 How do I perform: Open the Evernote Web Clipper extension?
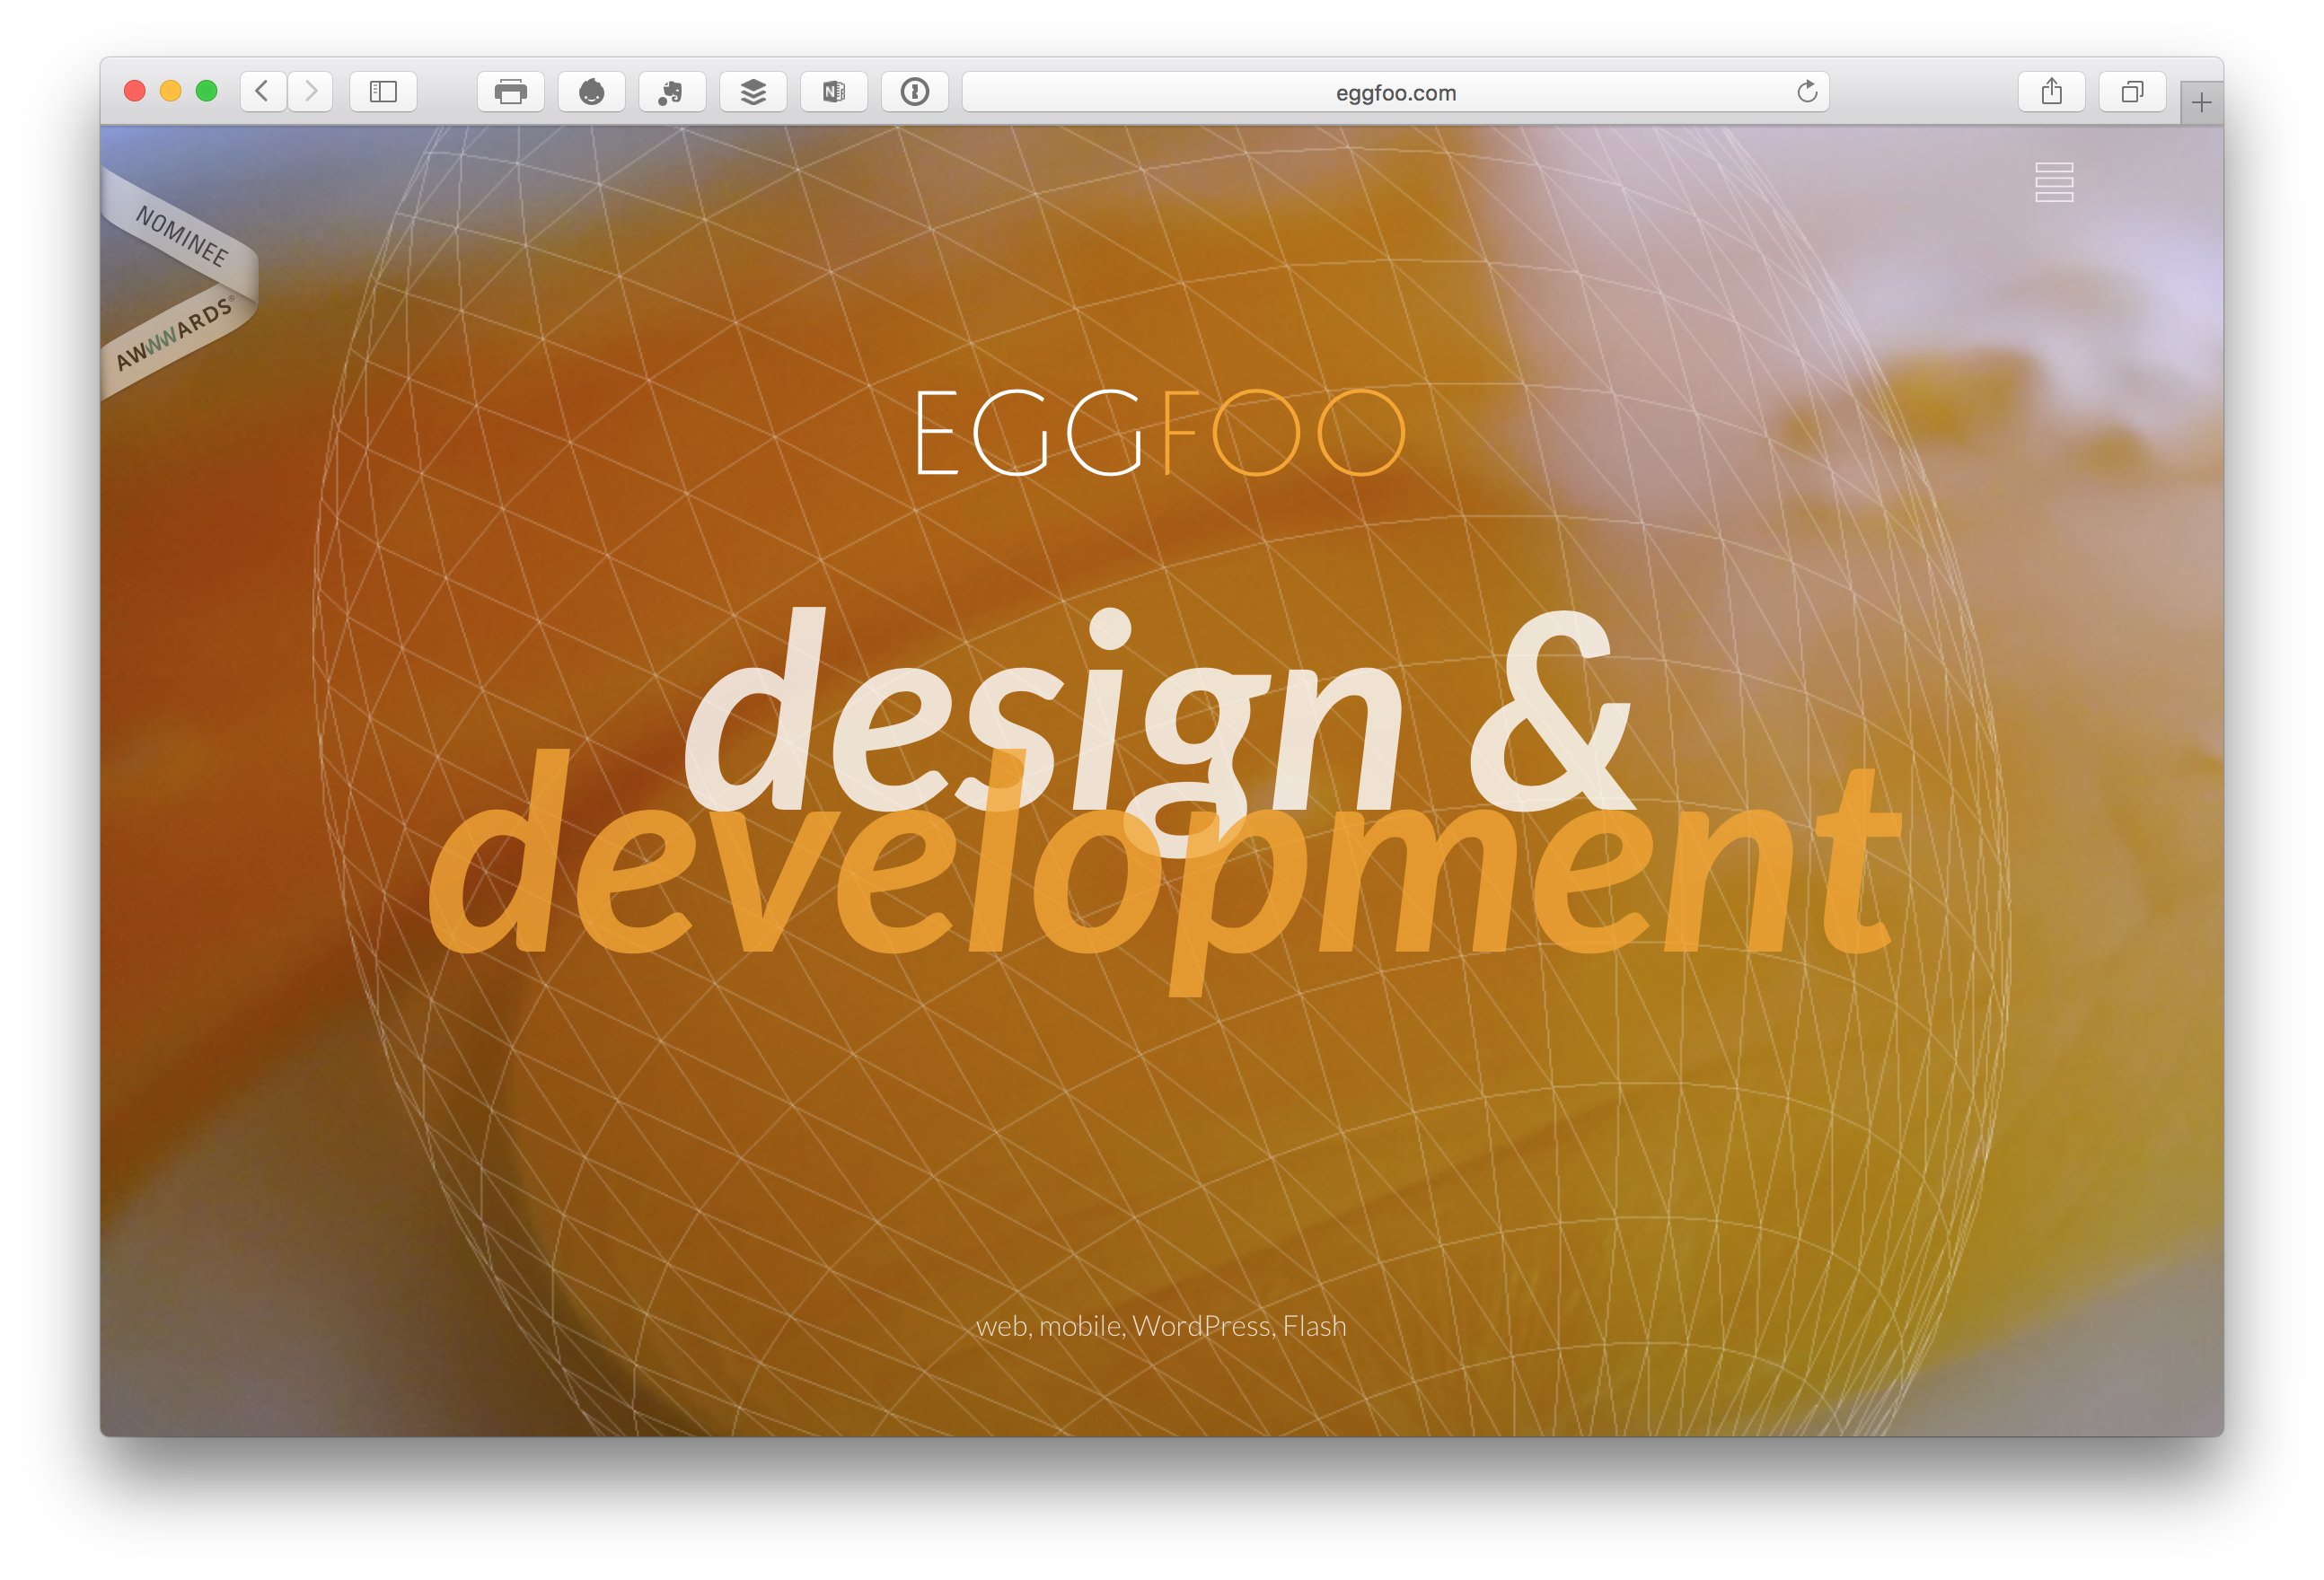[x=671, y=92]
